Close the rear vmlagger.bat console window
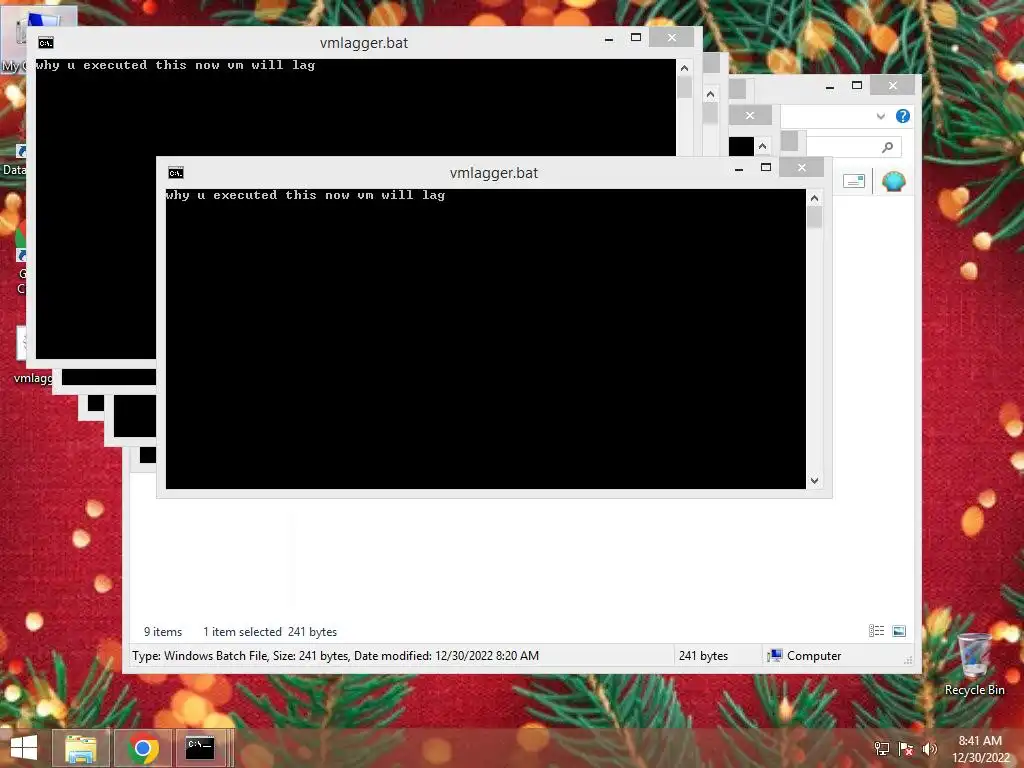The height and width of the screenshot is (768, 1024). [671, 38]
